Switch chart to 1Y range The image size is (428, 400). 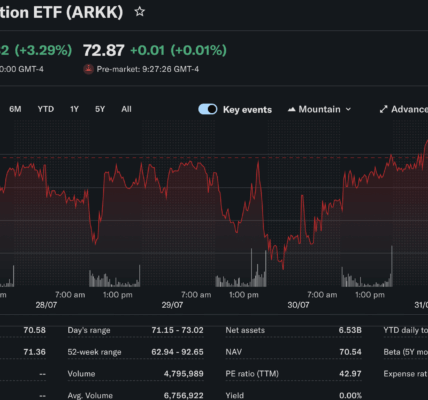(74, 109)
